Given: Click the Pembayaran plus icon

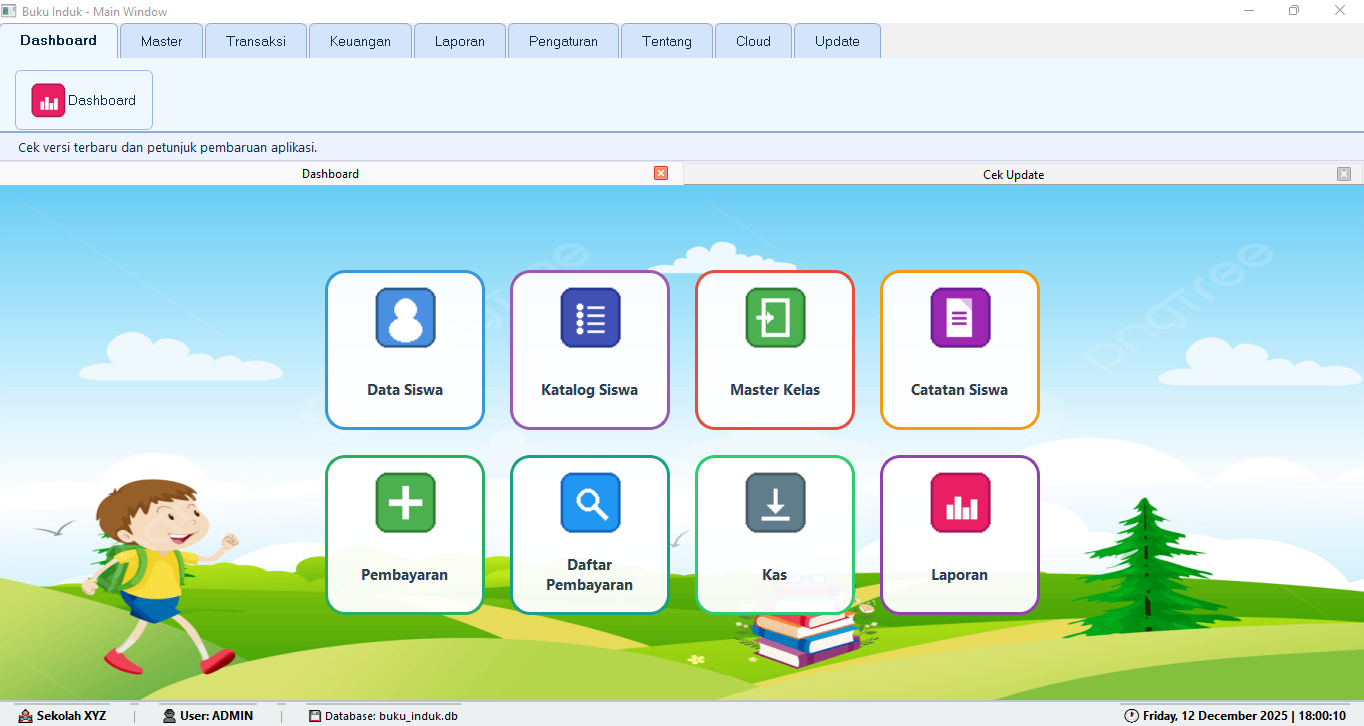Looking at the screenshot, I should click(x=404, y=503).
